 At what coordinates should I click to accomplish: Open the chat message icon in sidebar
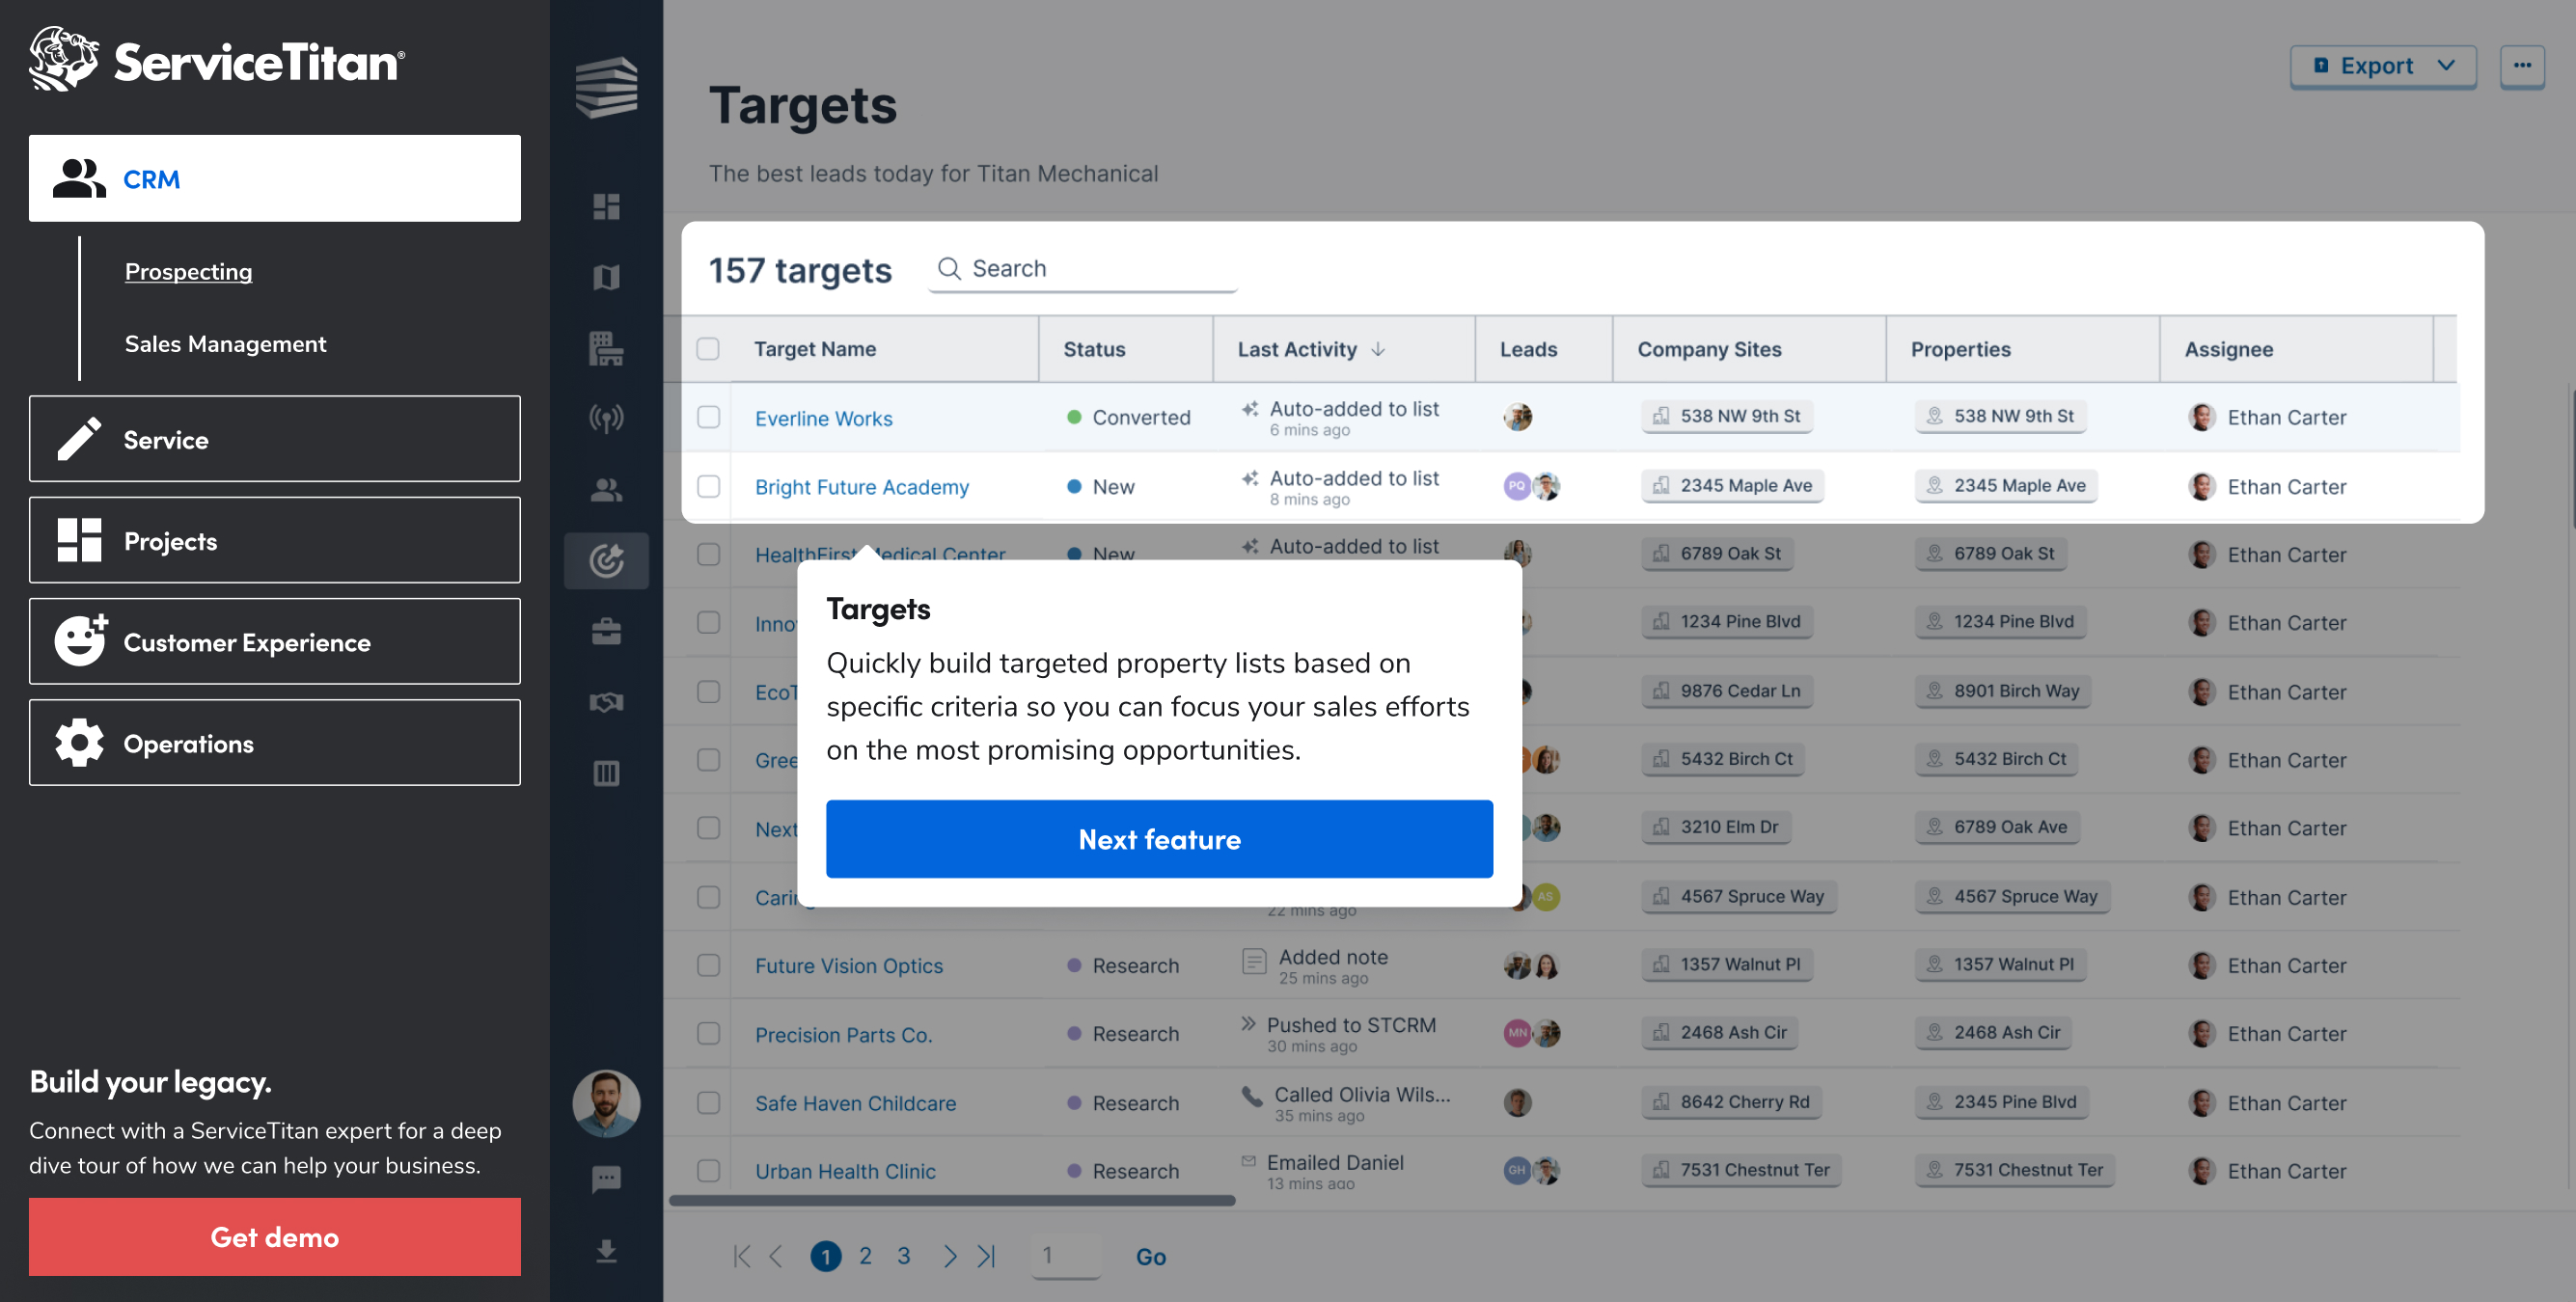click(x=606, y=1179)
